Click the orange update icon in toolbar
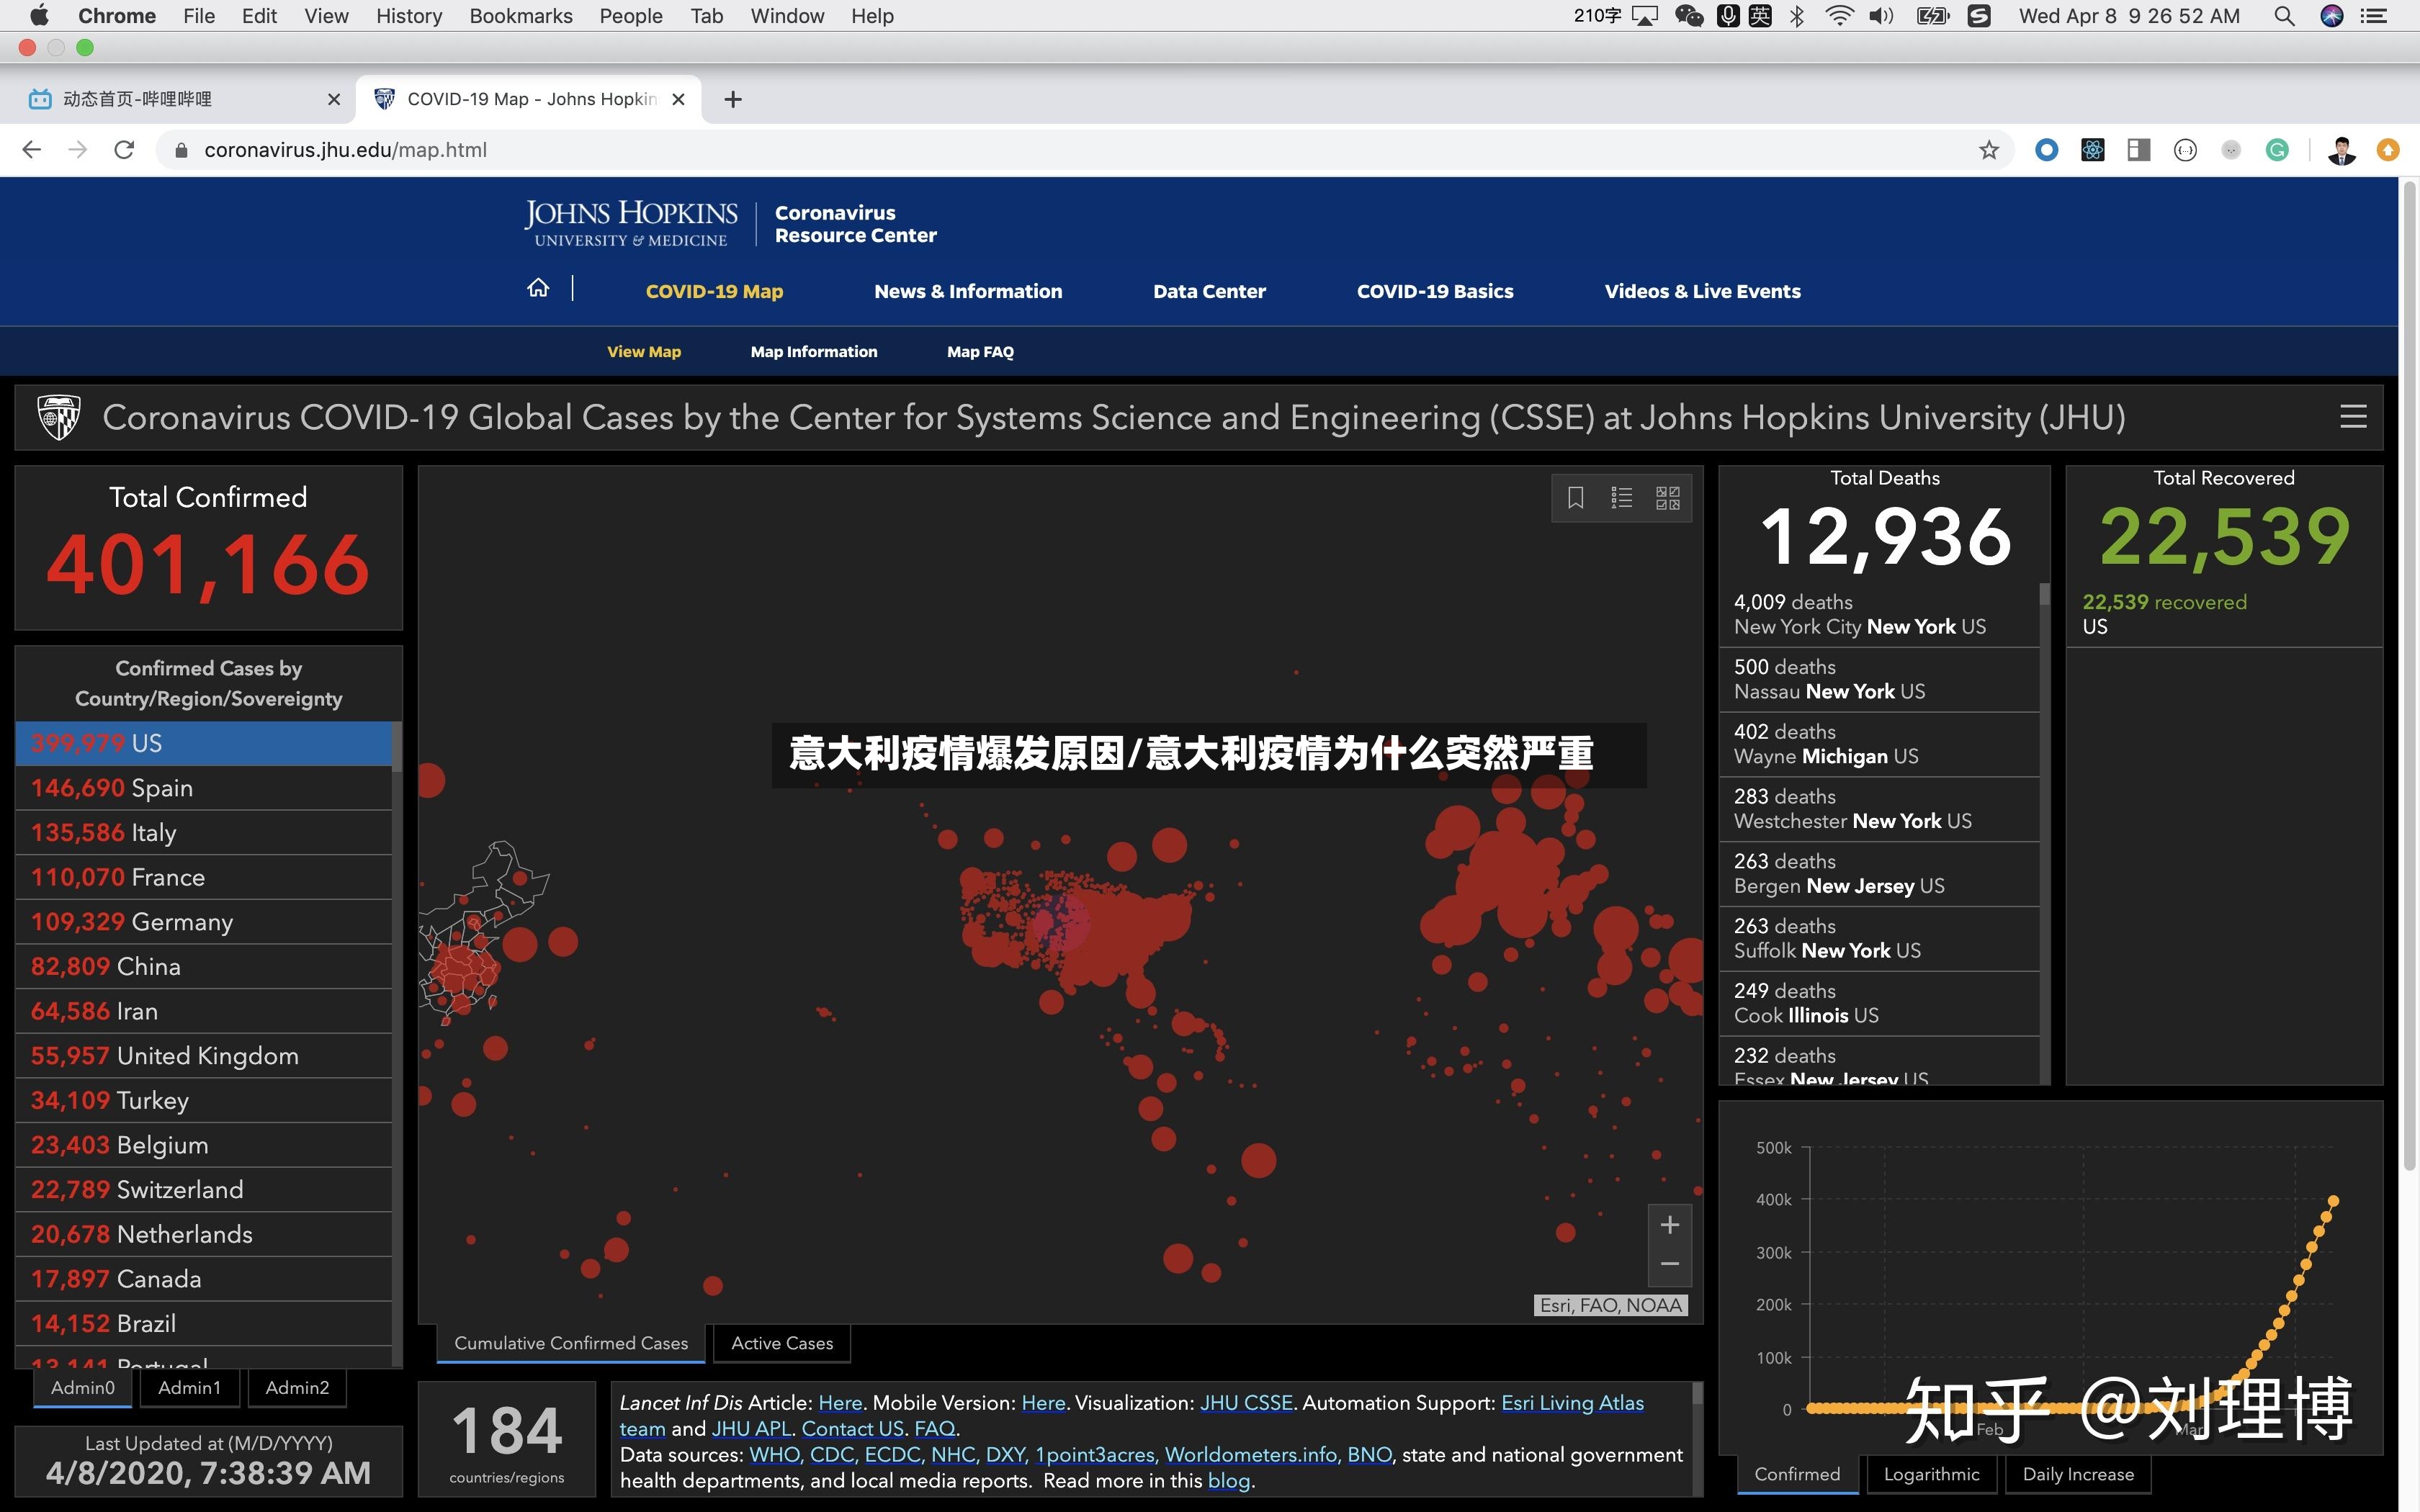This screenshot has width=2420, height=1512. tap(2388, 150)
